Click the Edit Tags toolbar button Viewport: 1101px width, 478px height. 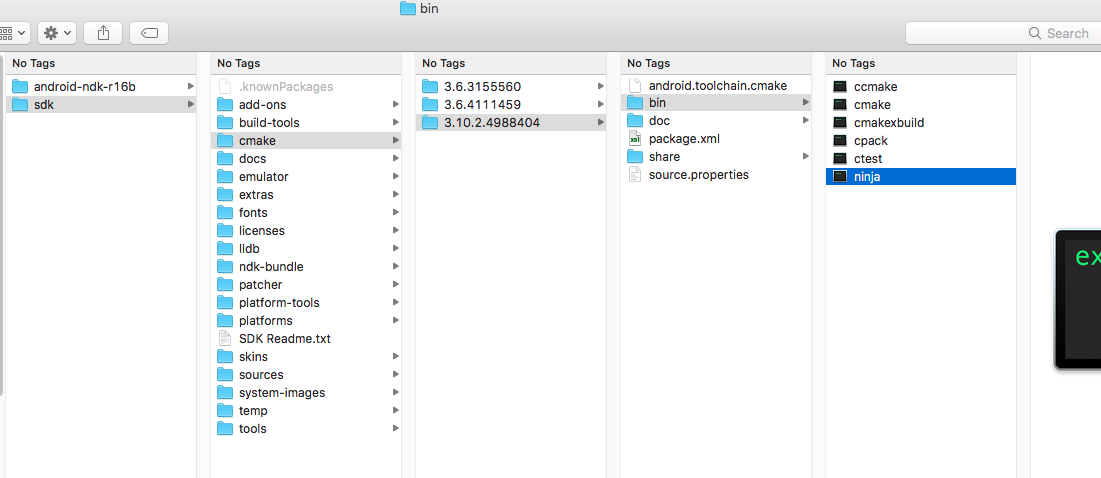click(x=149, y=33)
